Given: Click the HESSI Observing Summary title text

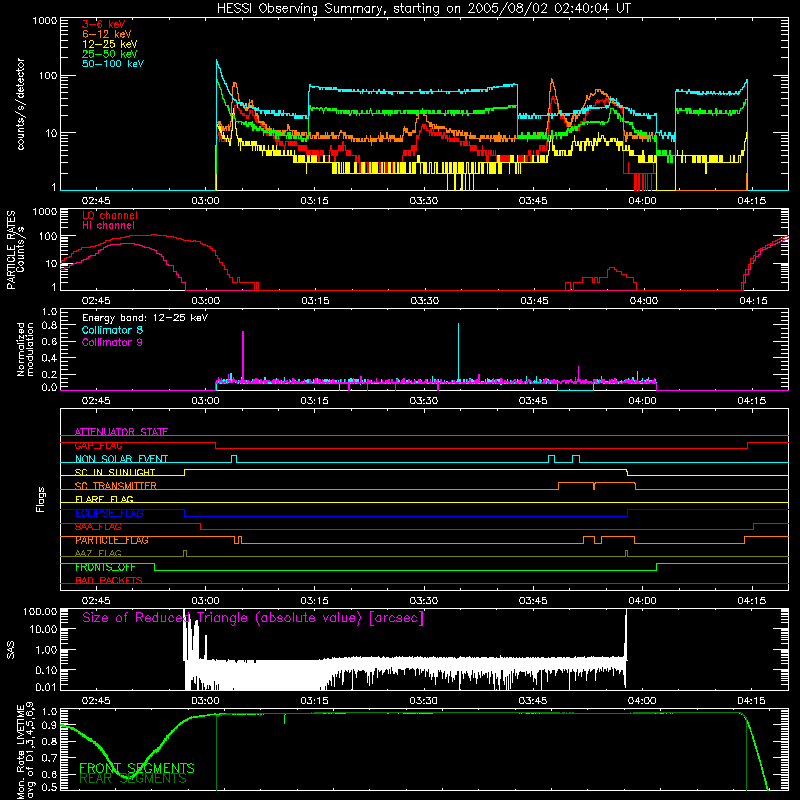Looking at the screenshot, I should (423, 8).
